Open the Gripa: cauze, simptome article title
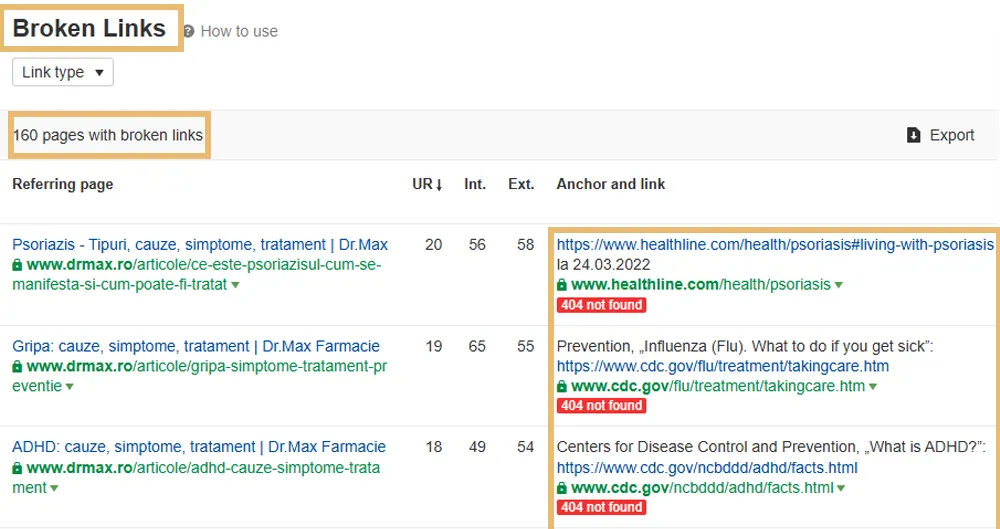 point(198,347)
